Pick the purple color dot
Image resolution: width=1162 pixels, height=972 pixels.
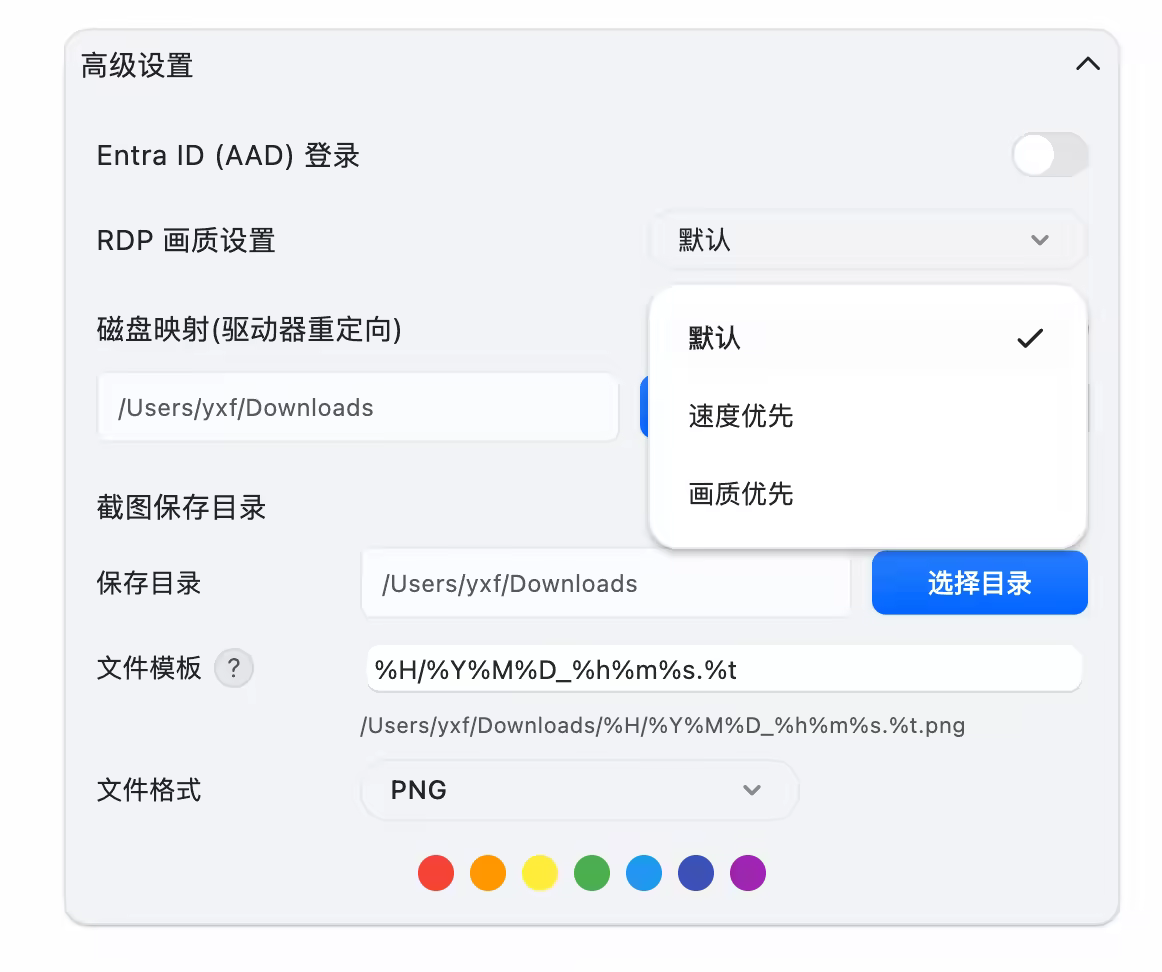[748, 873]
